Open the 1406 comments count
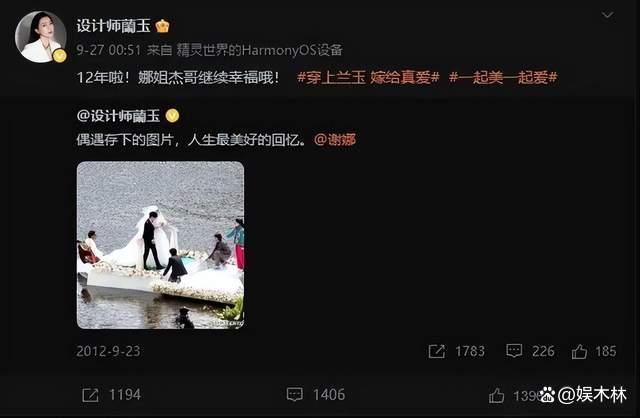The image size is (640, 418). [x=329, y=395]
